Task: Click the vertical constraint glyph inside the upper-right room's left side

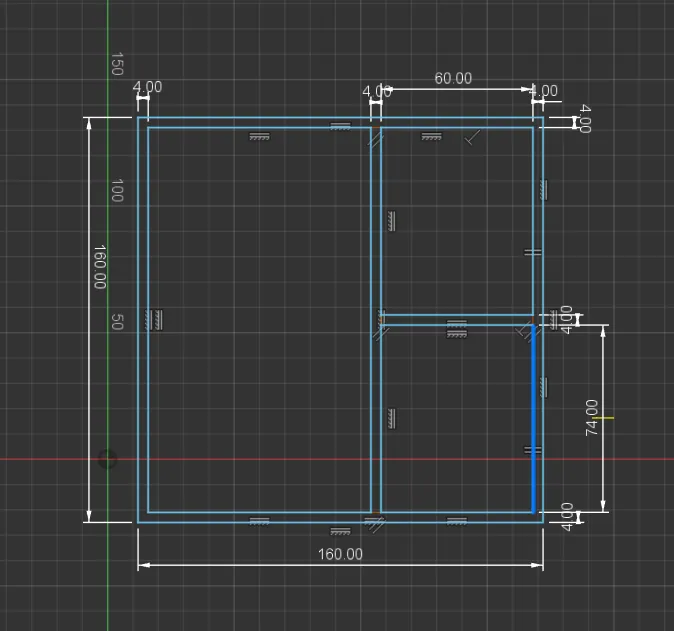Action: coord(391,221)
